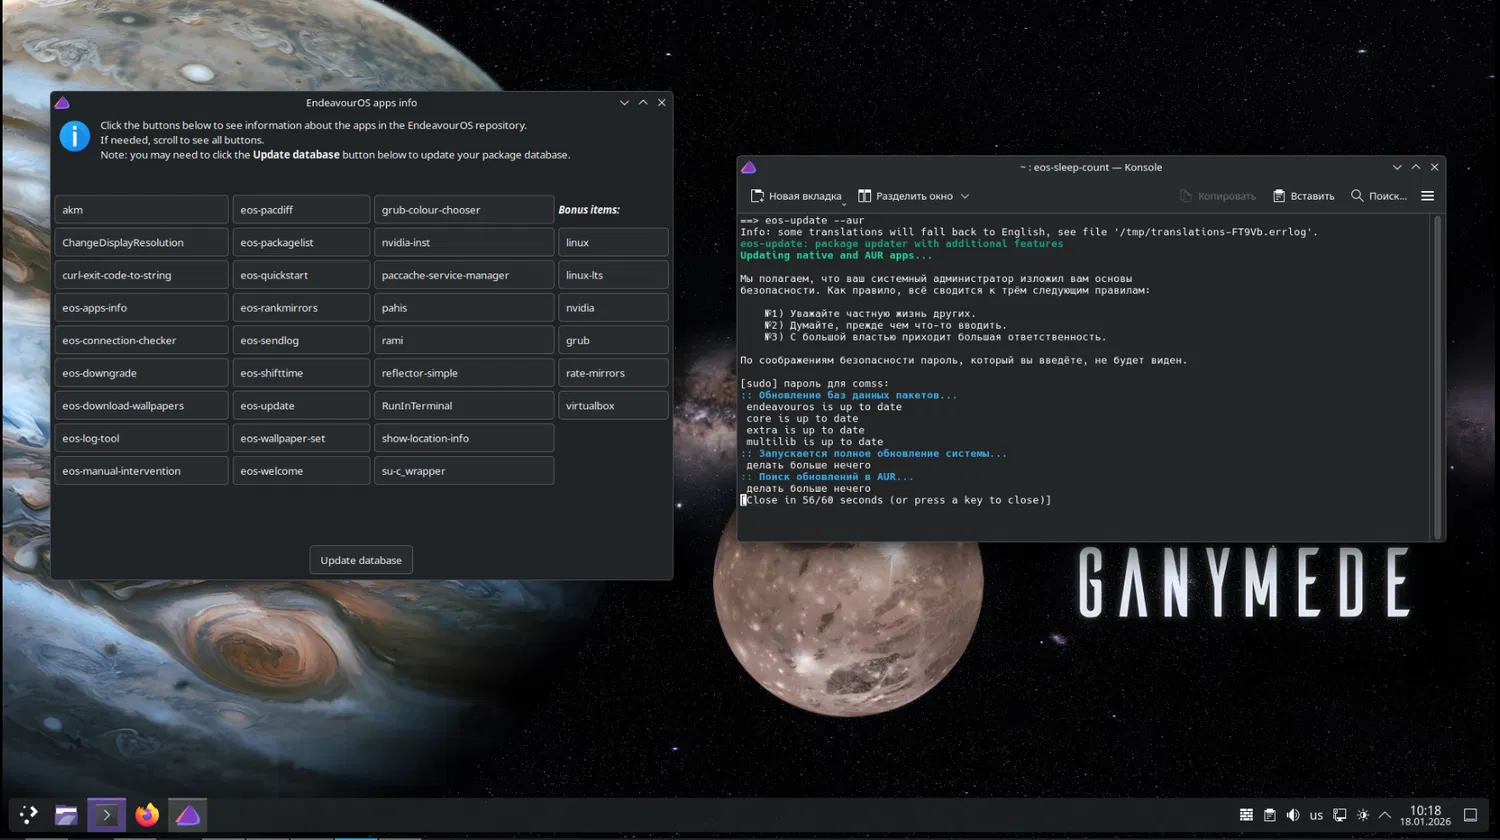Click the 'nvidia-inst' button
Viewport: 1500px width, 840px height.
click(464, 242)
